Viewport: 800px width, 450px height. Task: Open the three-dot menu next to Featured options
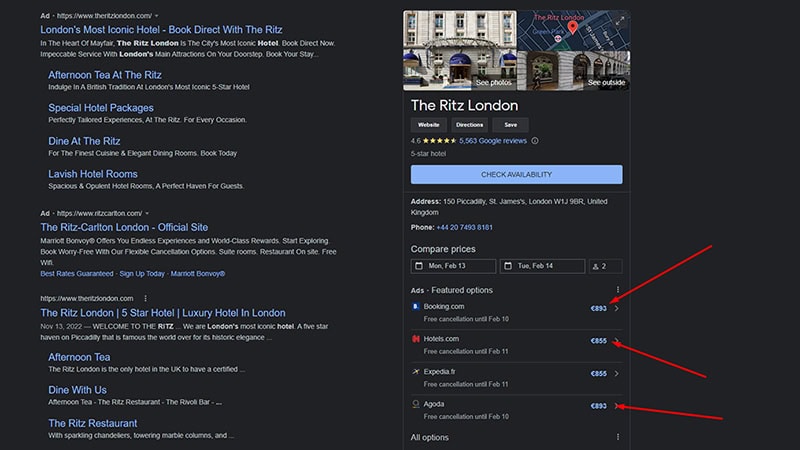pos(617,290)
